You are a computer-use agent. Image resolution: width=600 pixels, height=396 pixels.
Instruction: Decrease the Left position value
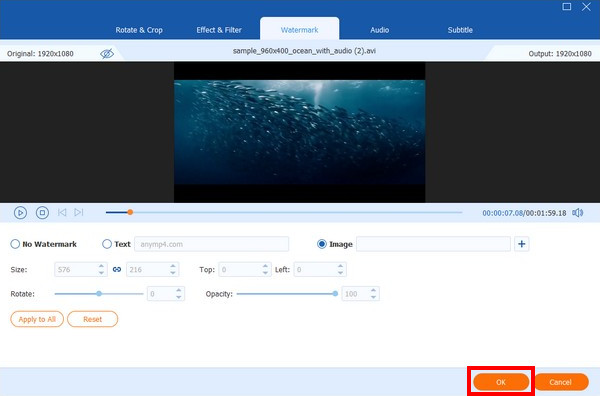coord(341,273)
